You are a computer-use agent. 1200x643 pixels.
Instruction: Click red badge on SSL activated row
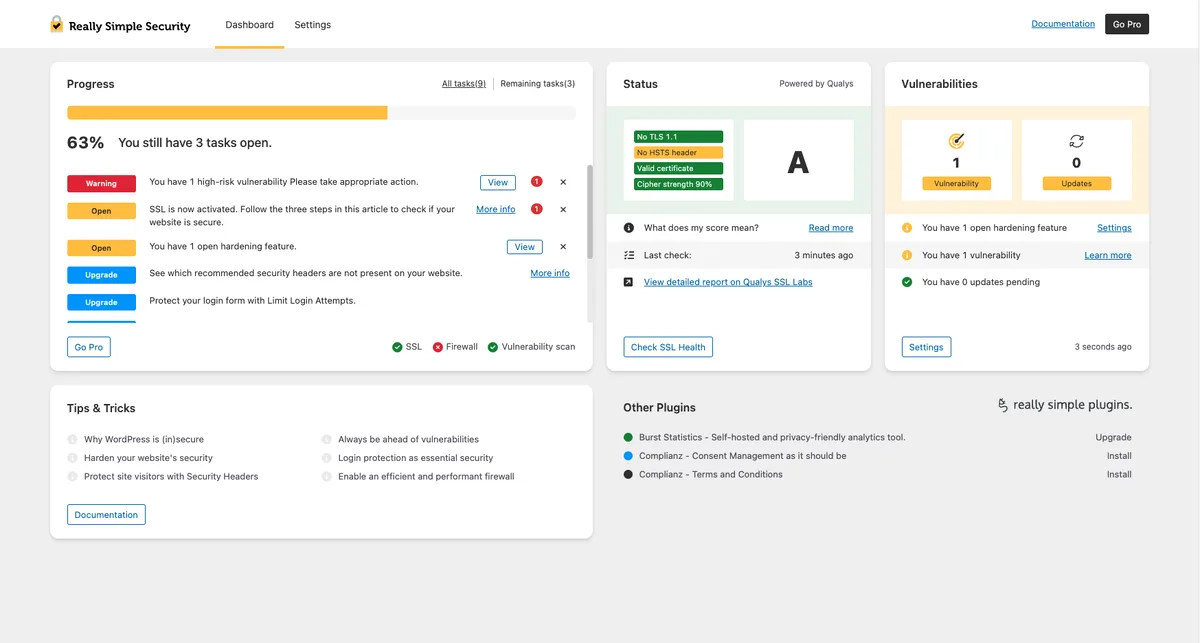pos(537,209)
